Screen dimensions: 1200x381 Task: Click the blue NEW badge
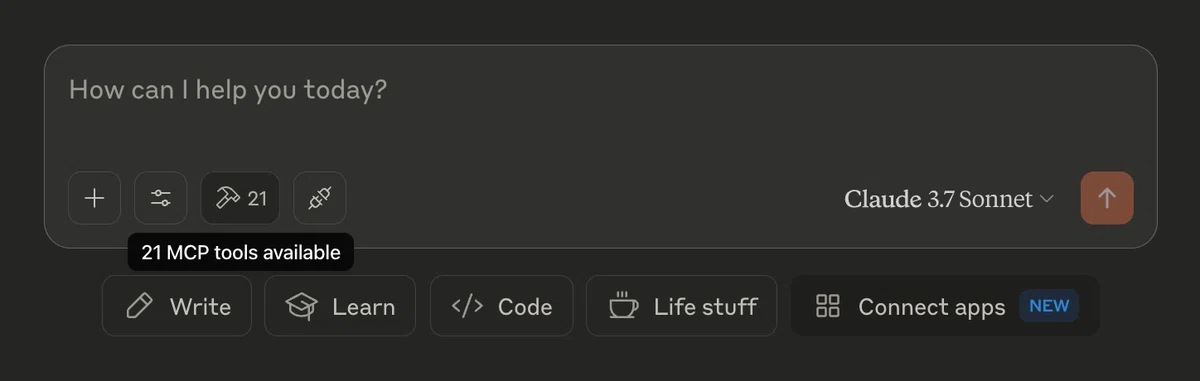tap(1049, 306)
